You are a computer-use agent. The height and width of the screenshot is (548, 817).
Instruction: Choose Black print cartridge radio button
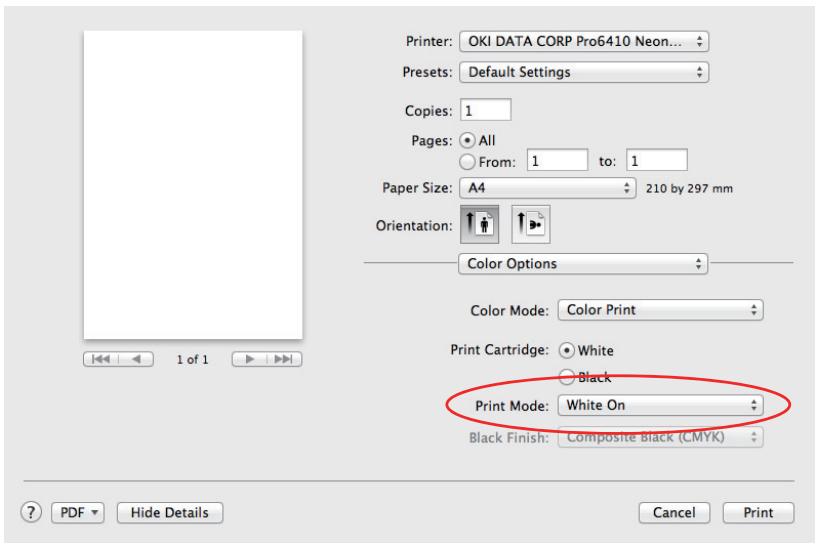(566, 377)
